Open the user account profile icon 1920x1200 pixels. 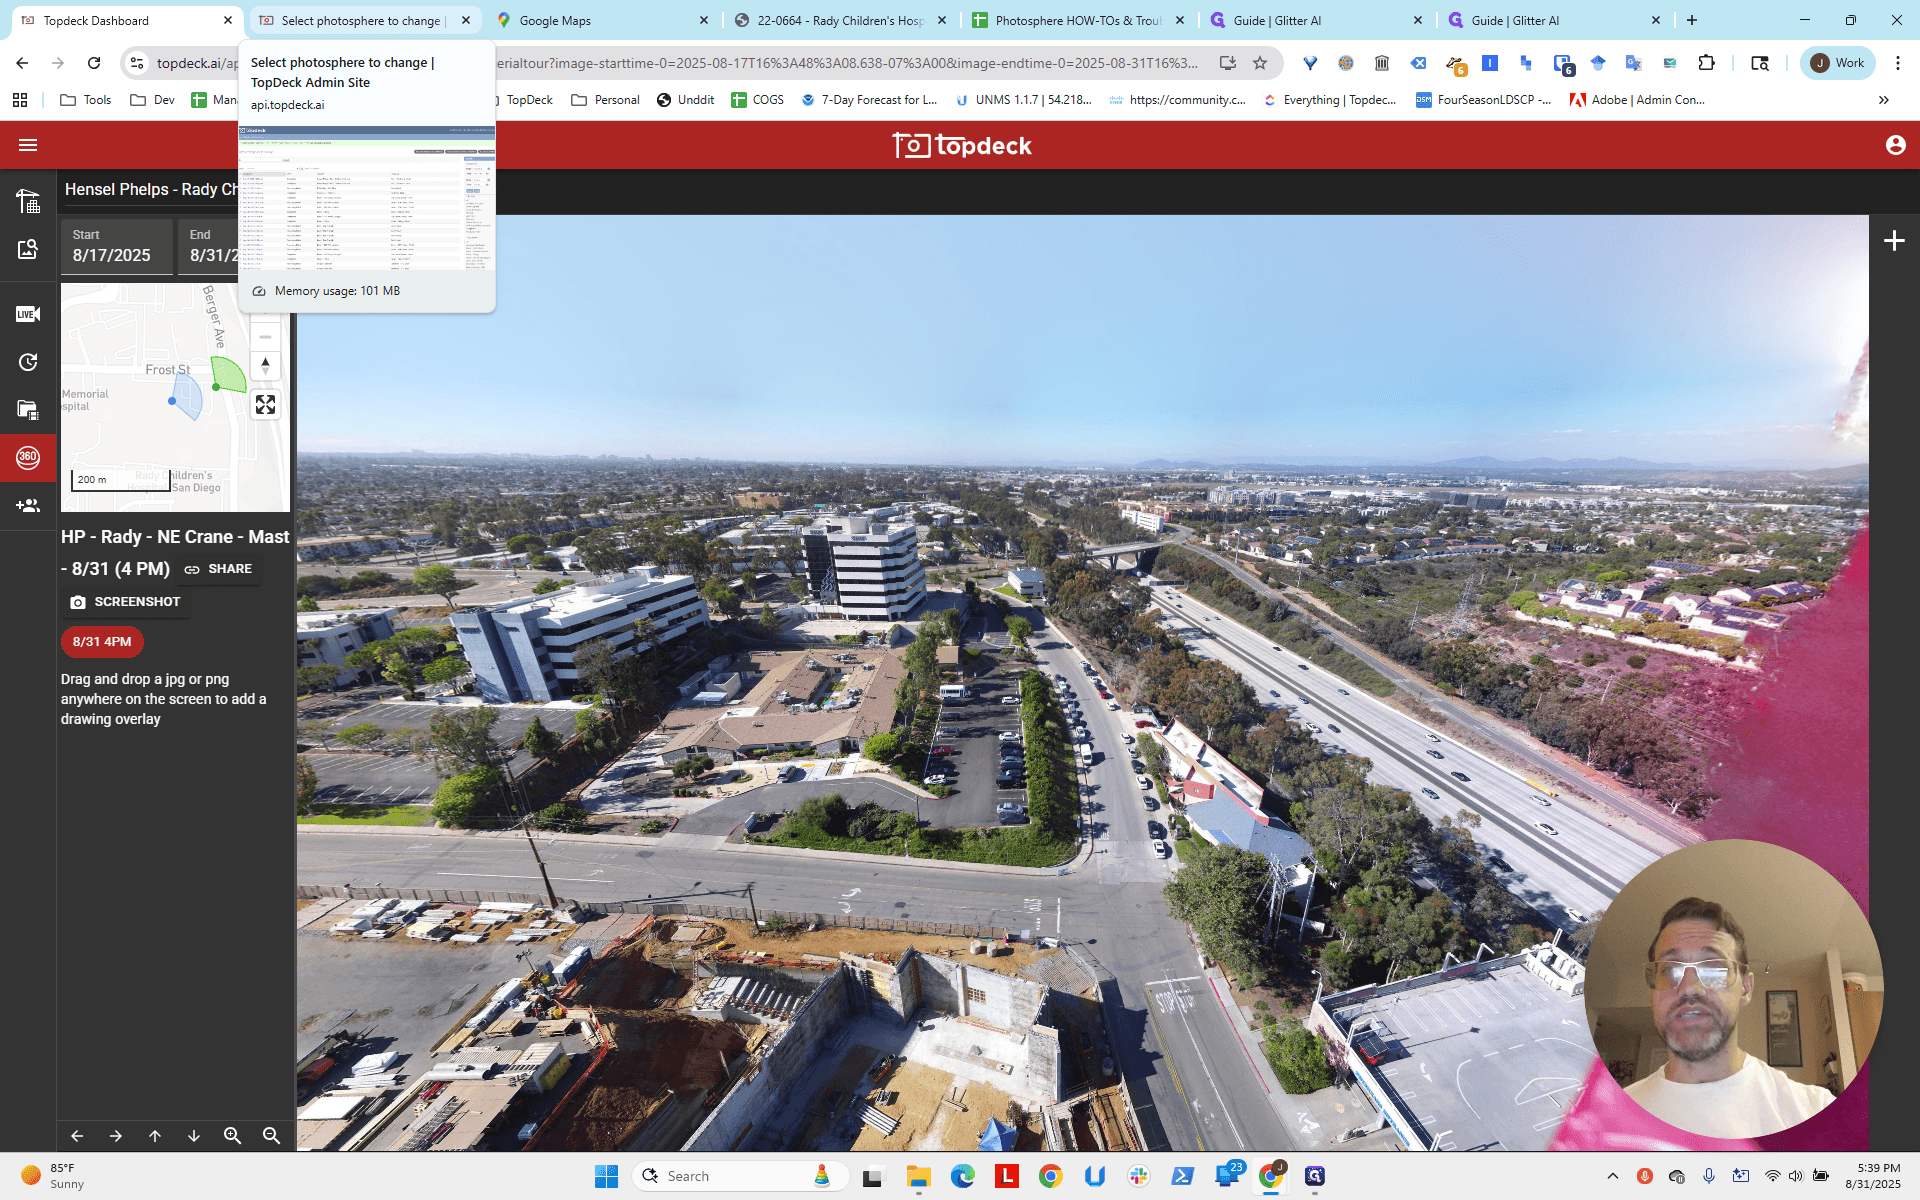(1895, 145)
